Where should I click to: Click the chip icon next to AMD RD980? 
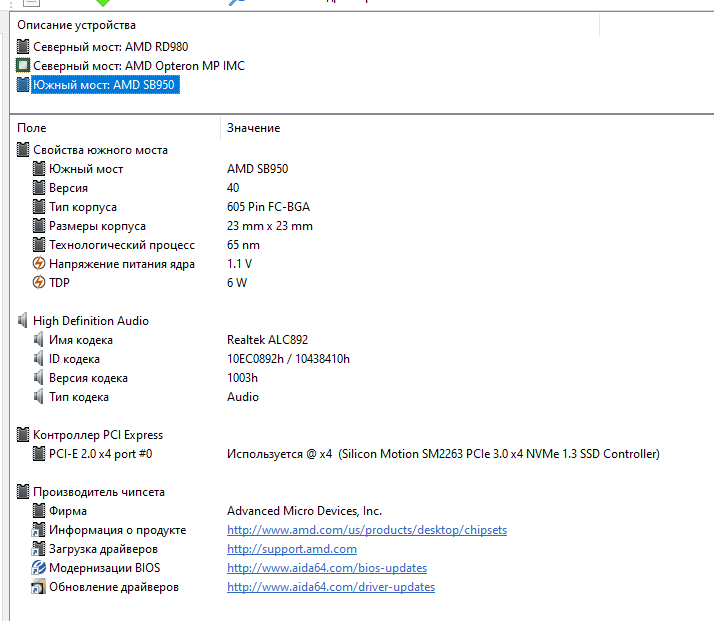(x=23, y=47)
